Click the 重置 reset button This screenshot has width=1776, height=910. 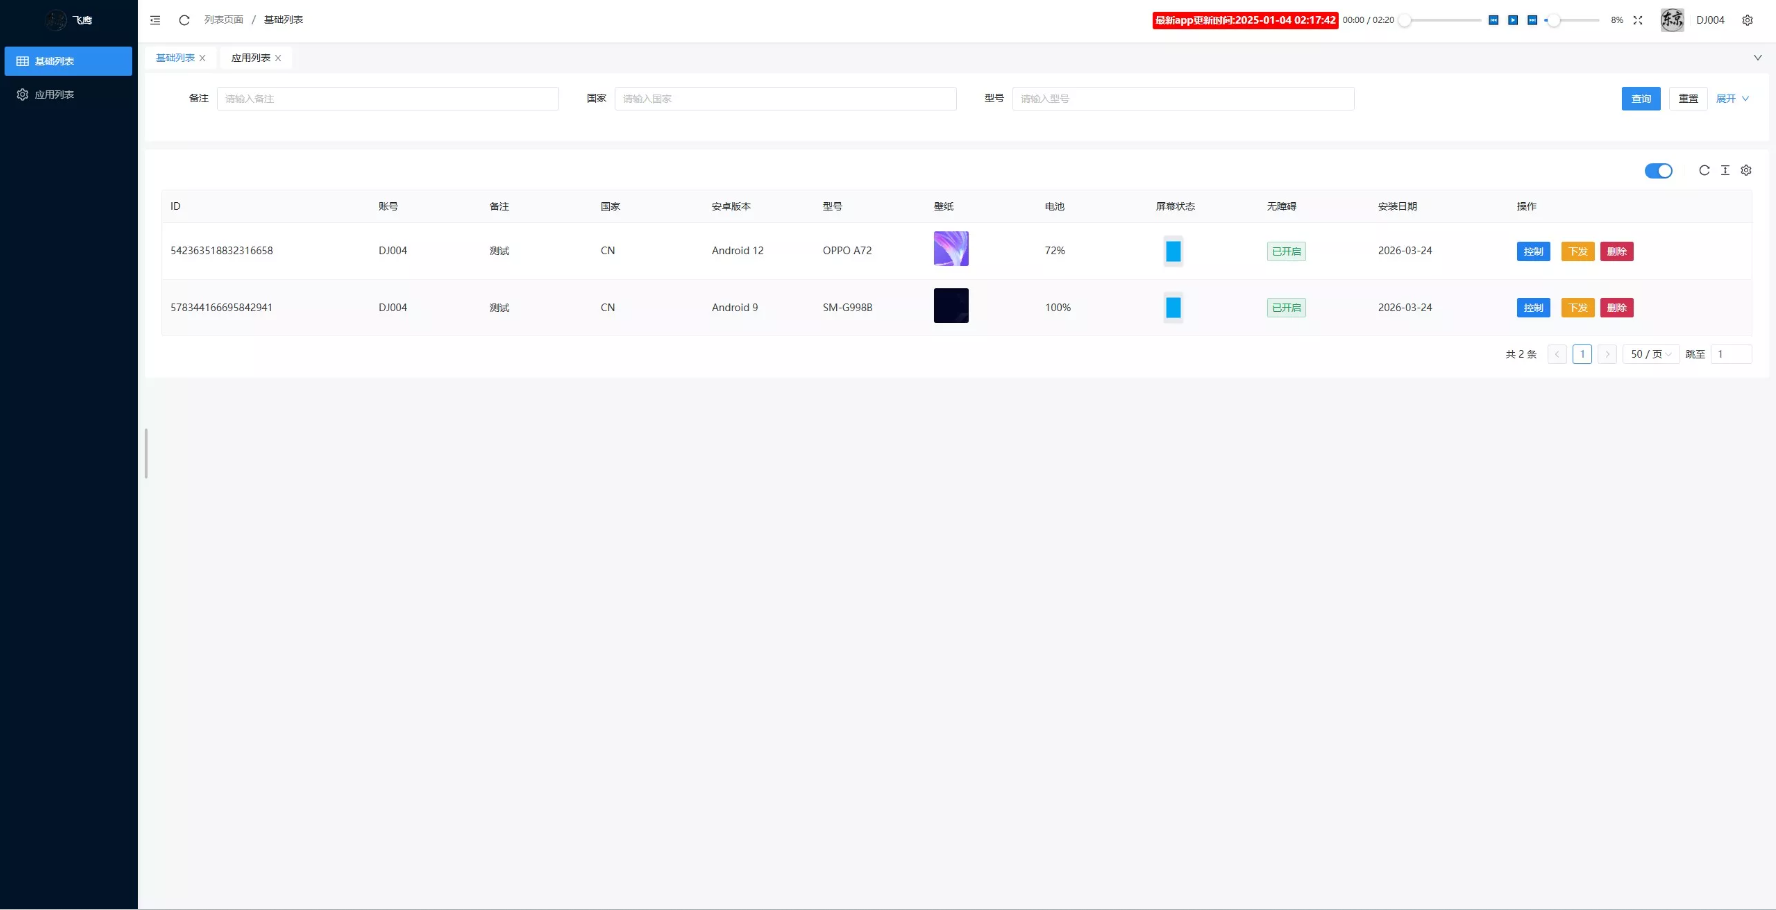tap(1688, 99)
